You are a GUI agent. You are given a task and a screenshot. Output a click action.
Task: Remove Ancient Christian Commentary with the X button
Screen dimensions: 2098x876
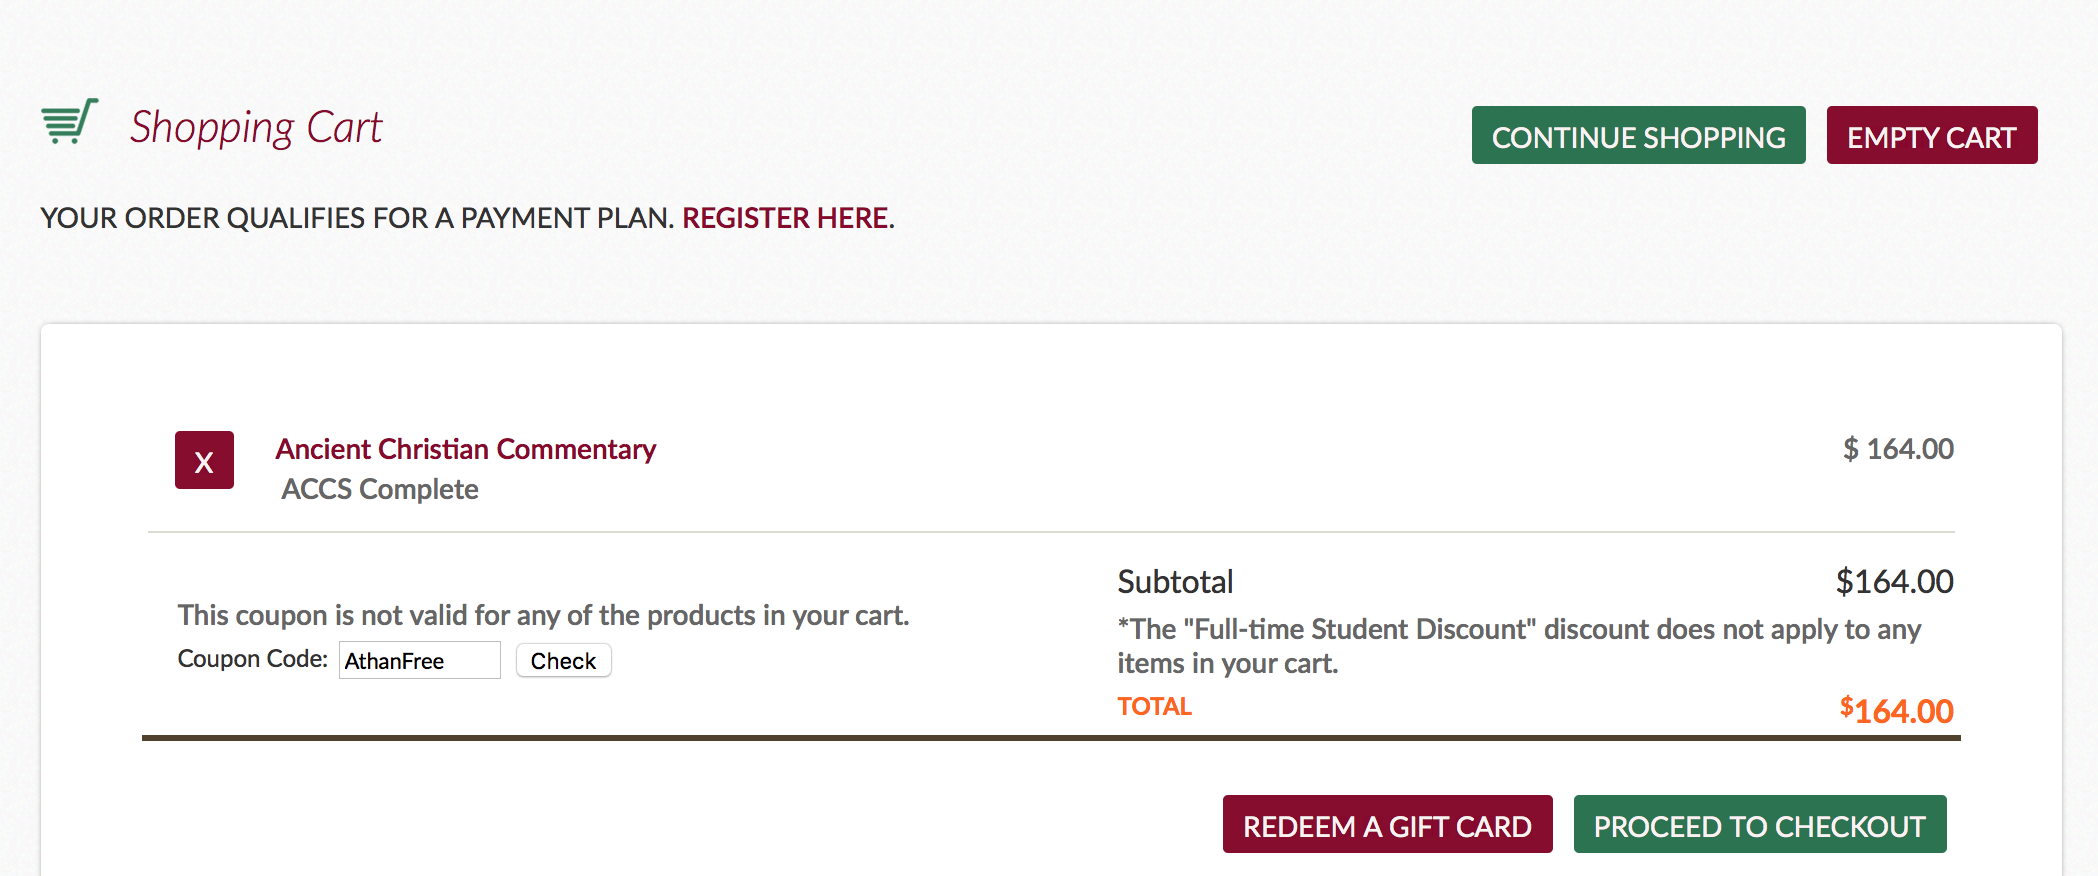[x=204, y=460]
